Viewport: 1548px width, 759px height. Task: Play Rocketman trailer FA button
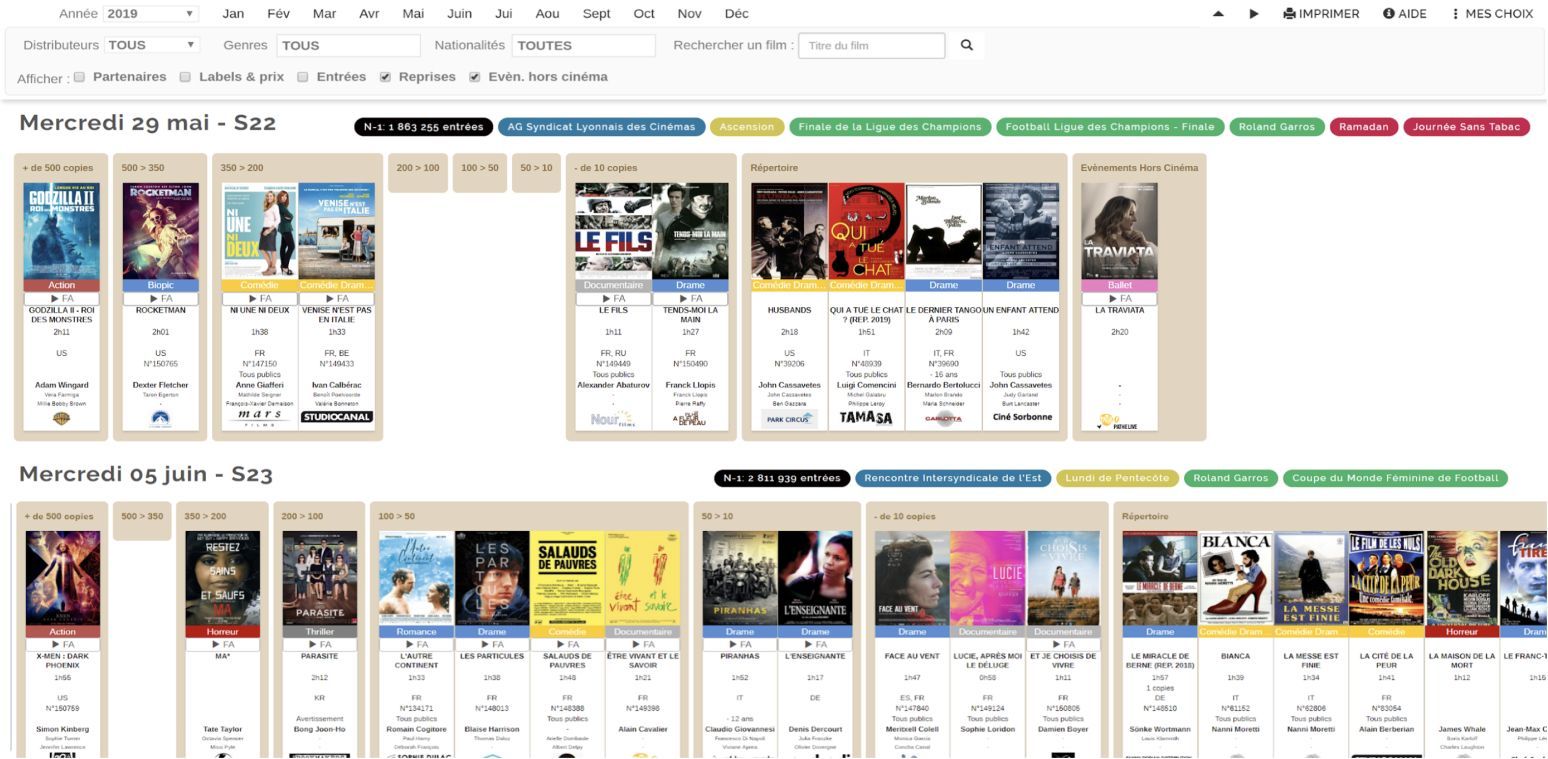tap(161, 298)
